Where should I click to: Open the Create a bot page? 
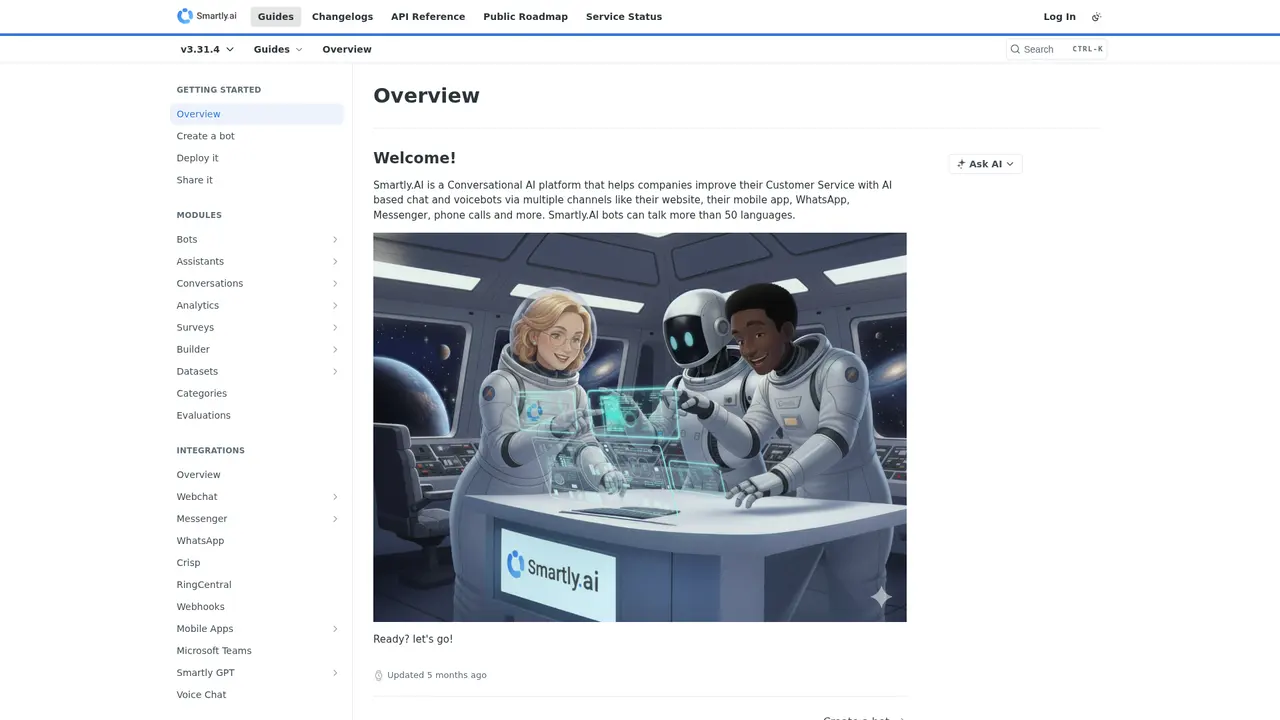pyautogui.click(x=257, y=136)
